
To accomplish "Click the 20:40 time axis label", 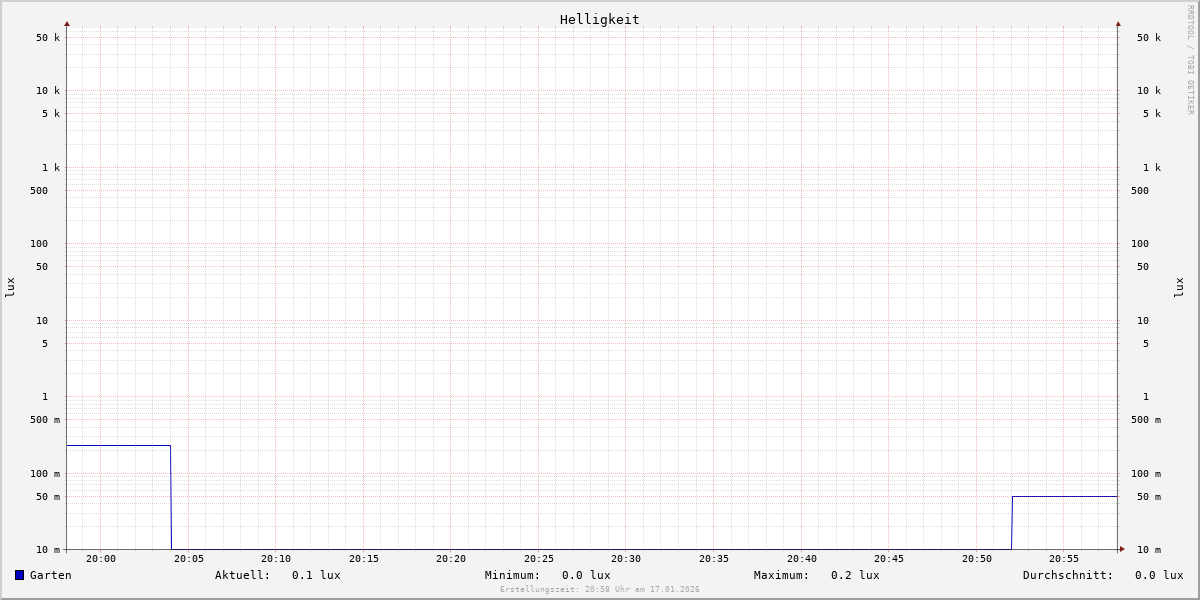I will tap(802, 559).
